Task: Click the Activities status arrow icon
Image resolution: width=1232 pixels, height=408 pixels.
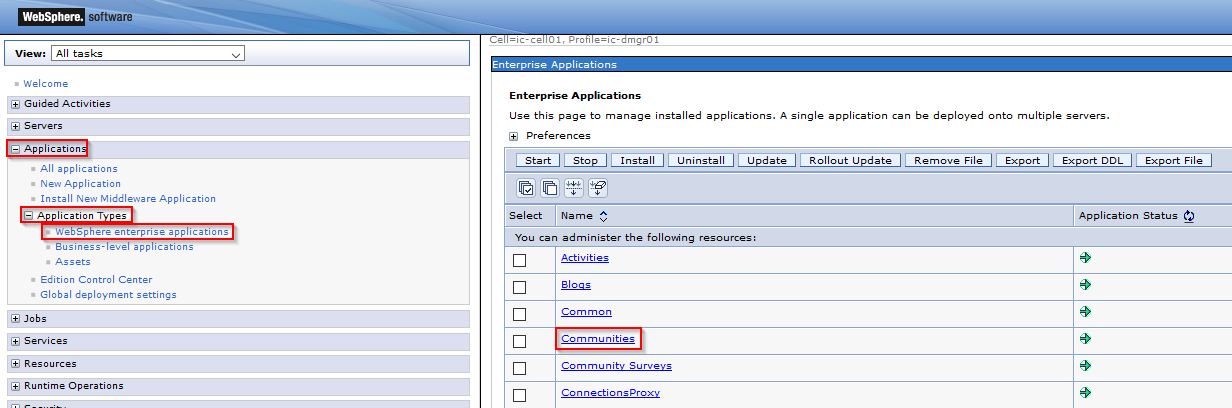Action: 1085,258
